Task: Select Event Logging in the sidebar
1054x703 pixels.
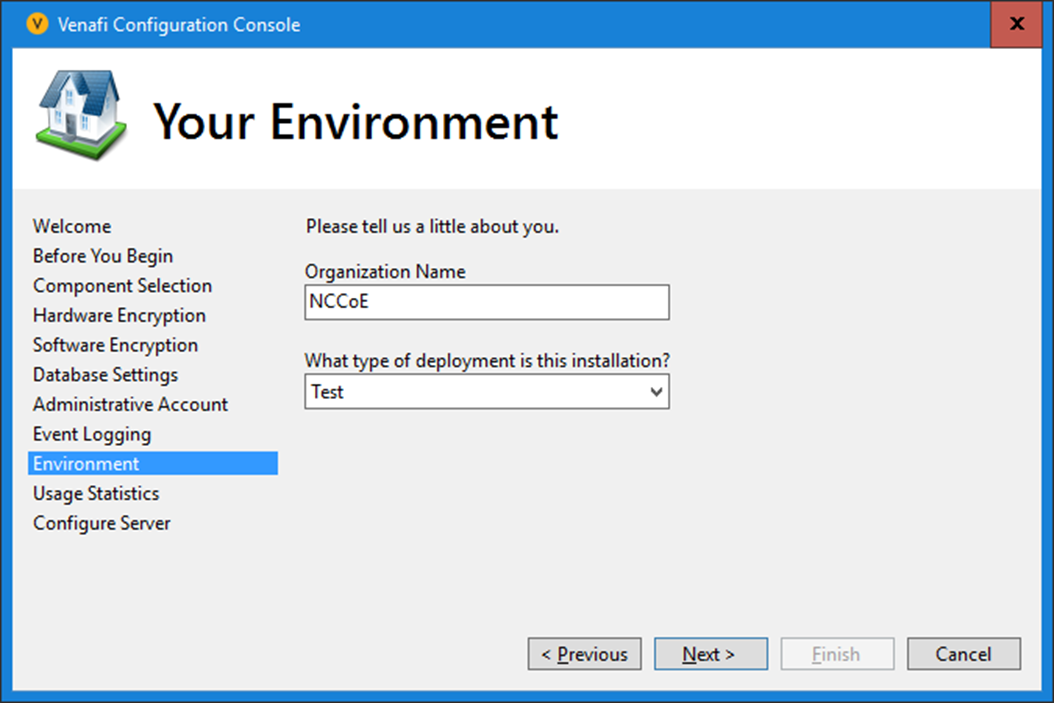Action: pos(92,434)
